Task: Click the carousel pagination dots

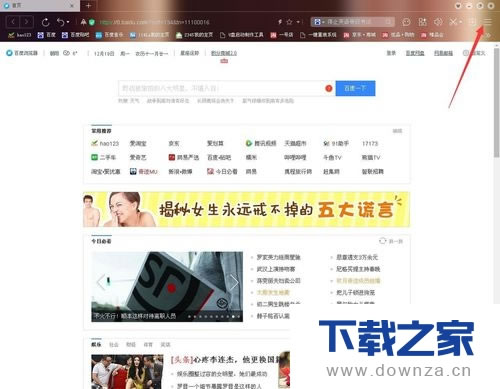Action: (214, 316)
